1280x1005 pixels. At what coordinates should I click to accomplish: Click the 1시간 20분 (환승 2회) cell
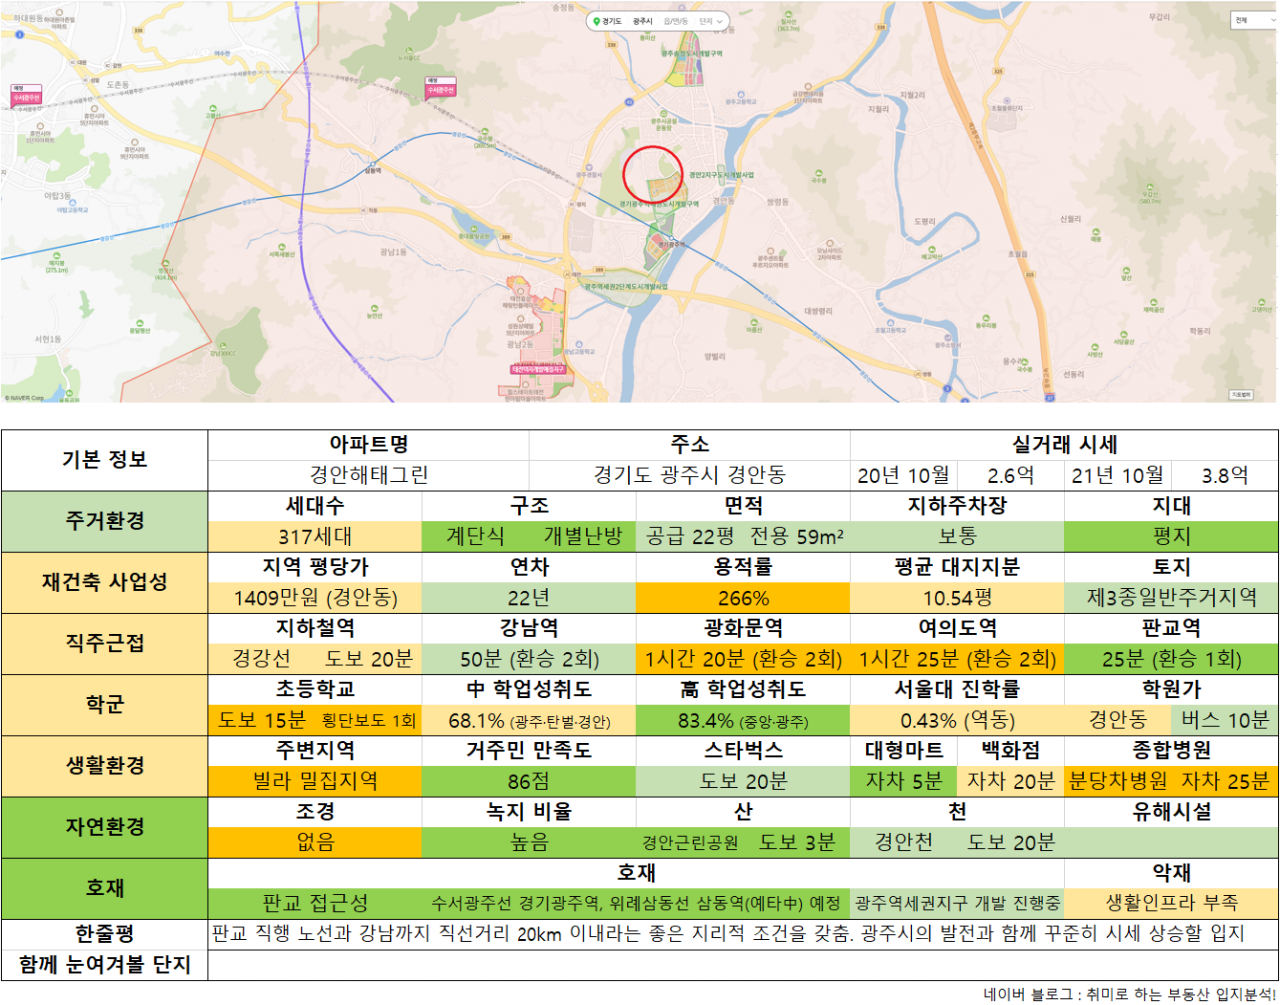tap(743, 659)
